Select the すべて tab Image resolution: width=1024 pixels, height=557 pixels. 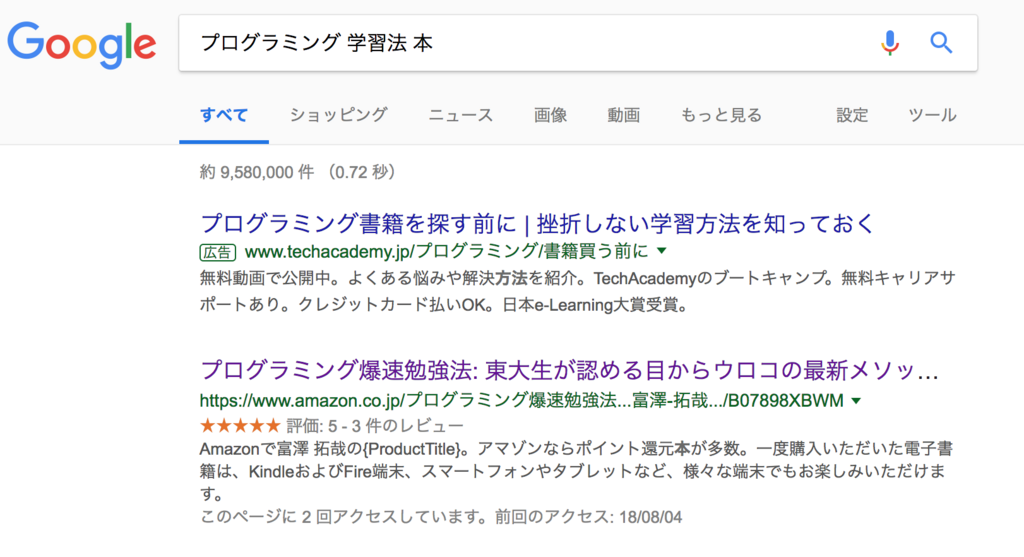pos(224,116)
